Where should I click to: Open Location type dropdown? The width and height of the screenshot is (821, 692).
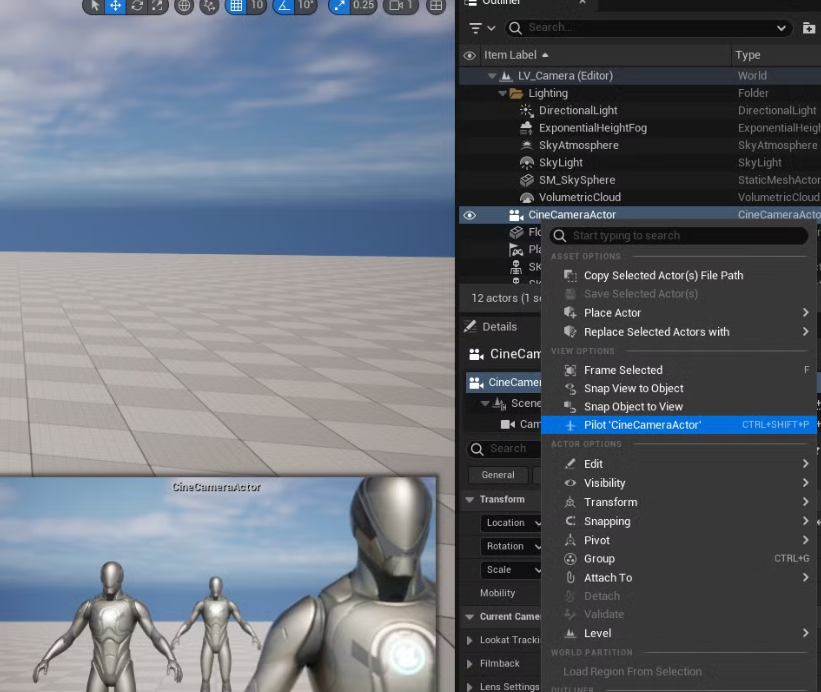(x=511, y=523)
